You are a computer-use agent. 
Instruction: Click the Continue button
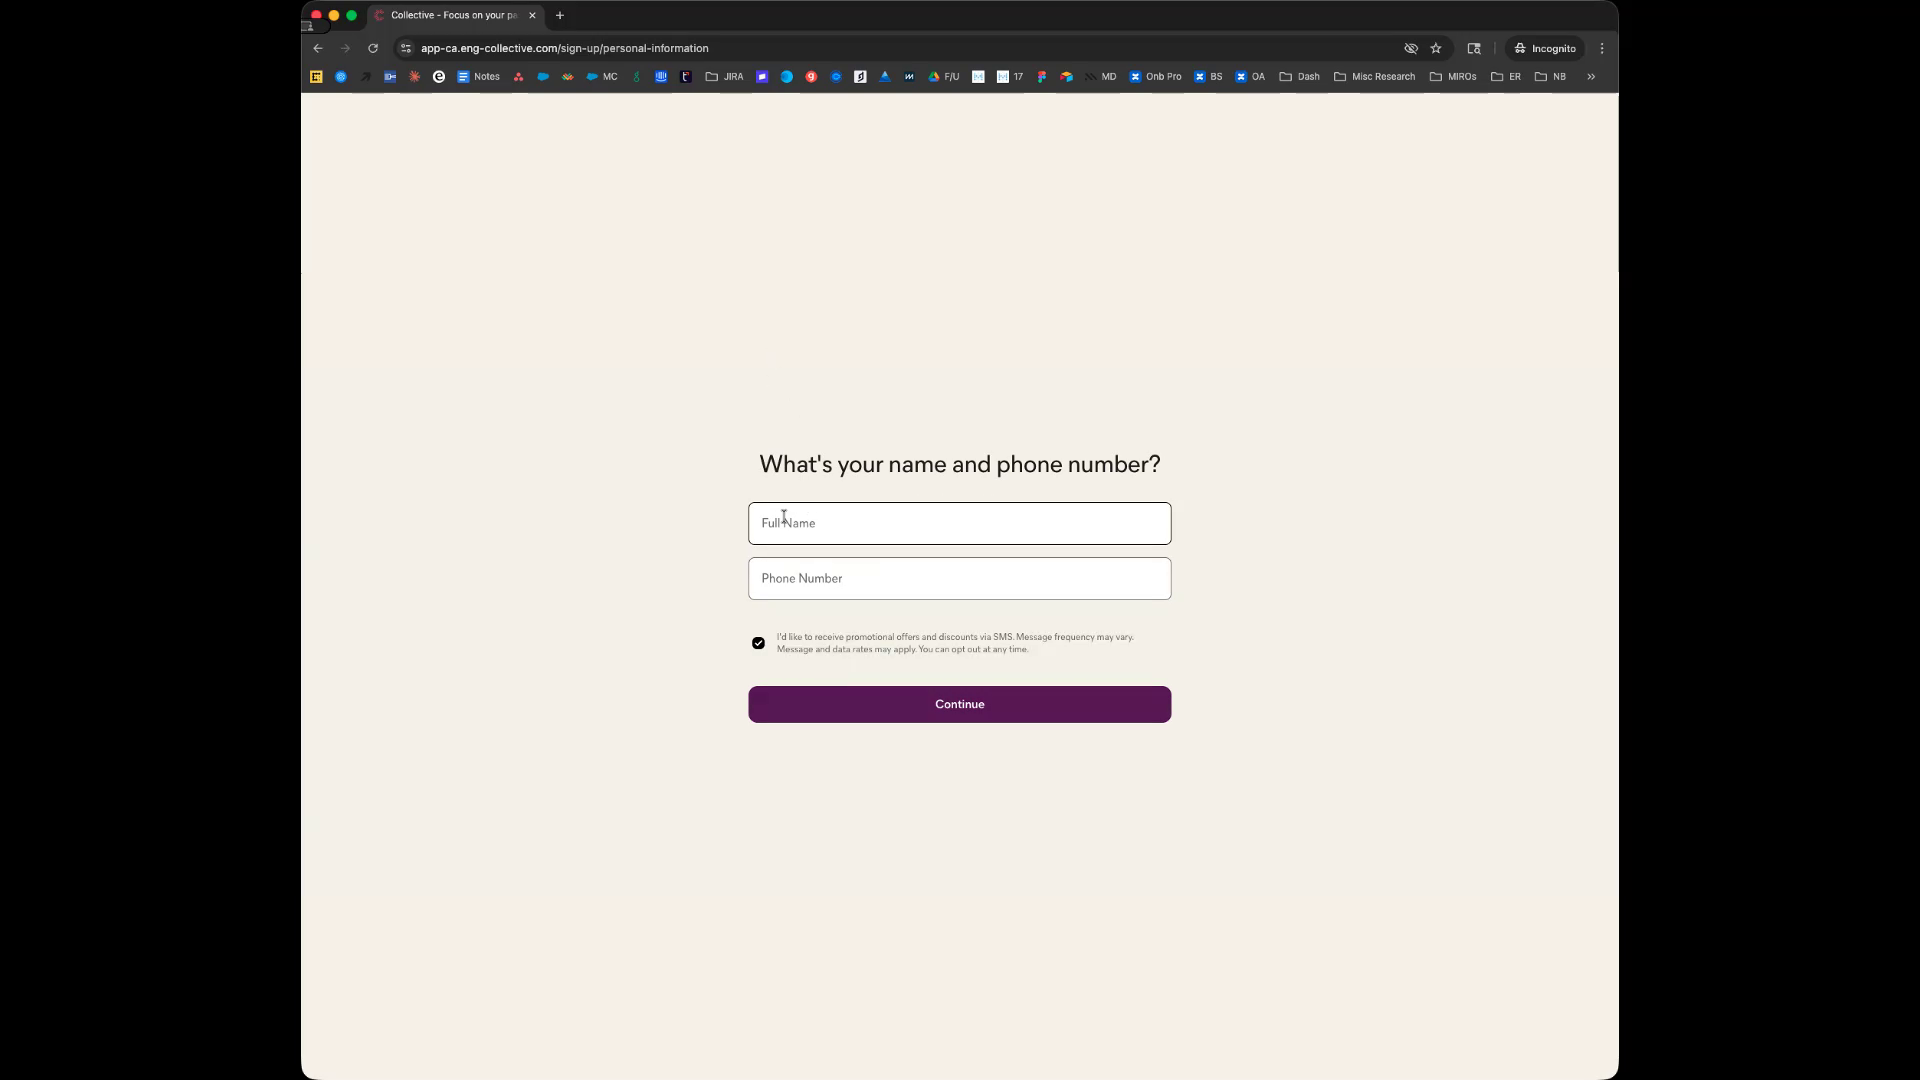pos(958,704)
